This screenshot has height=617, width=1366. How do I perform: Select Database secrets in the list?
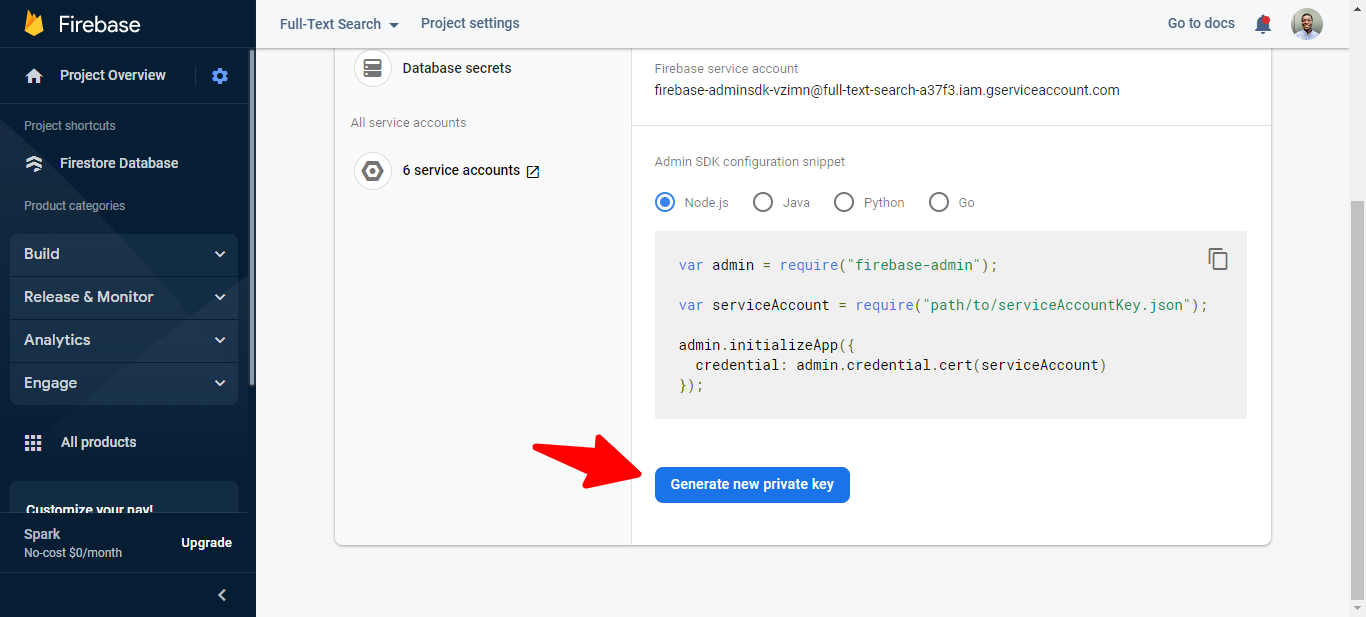pos(457,68)
